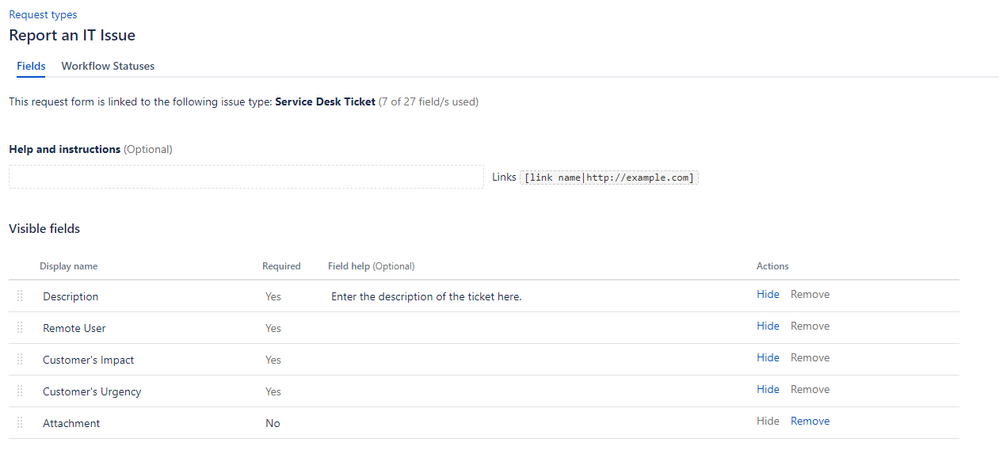Click the Customer's Impact display name
This screenshot has width=999, height=458.
coord(89,361)
